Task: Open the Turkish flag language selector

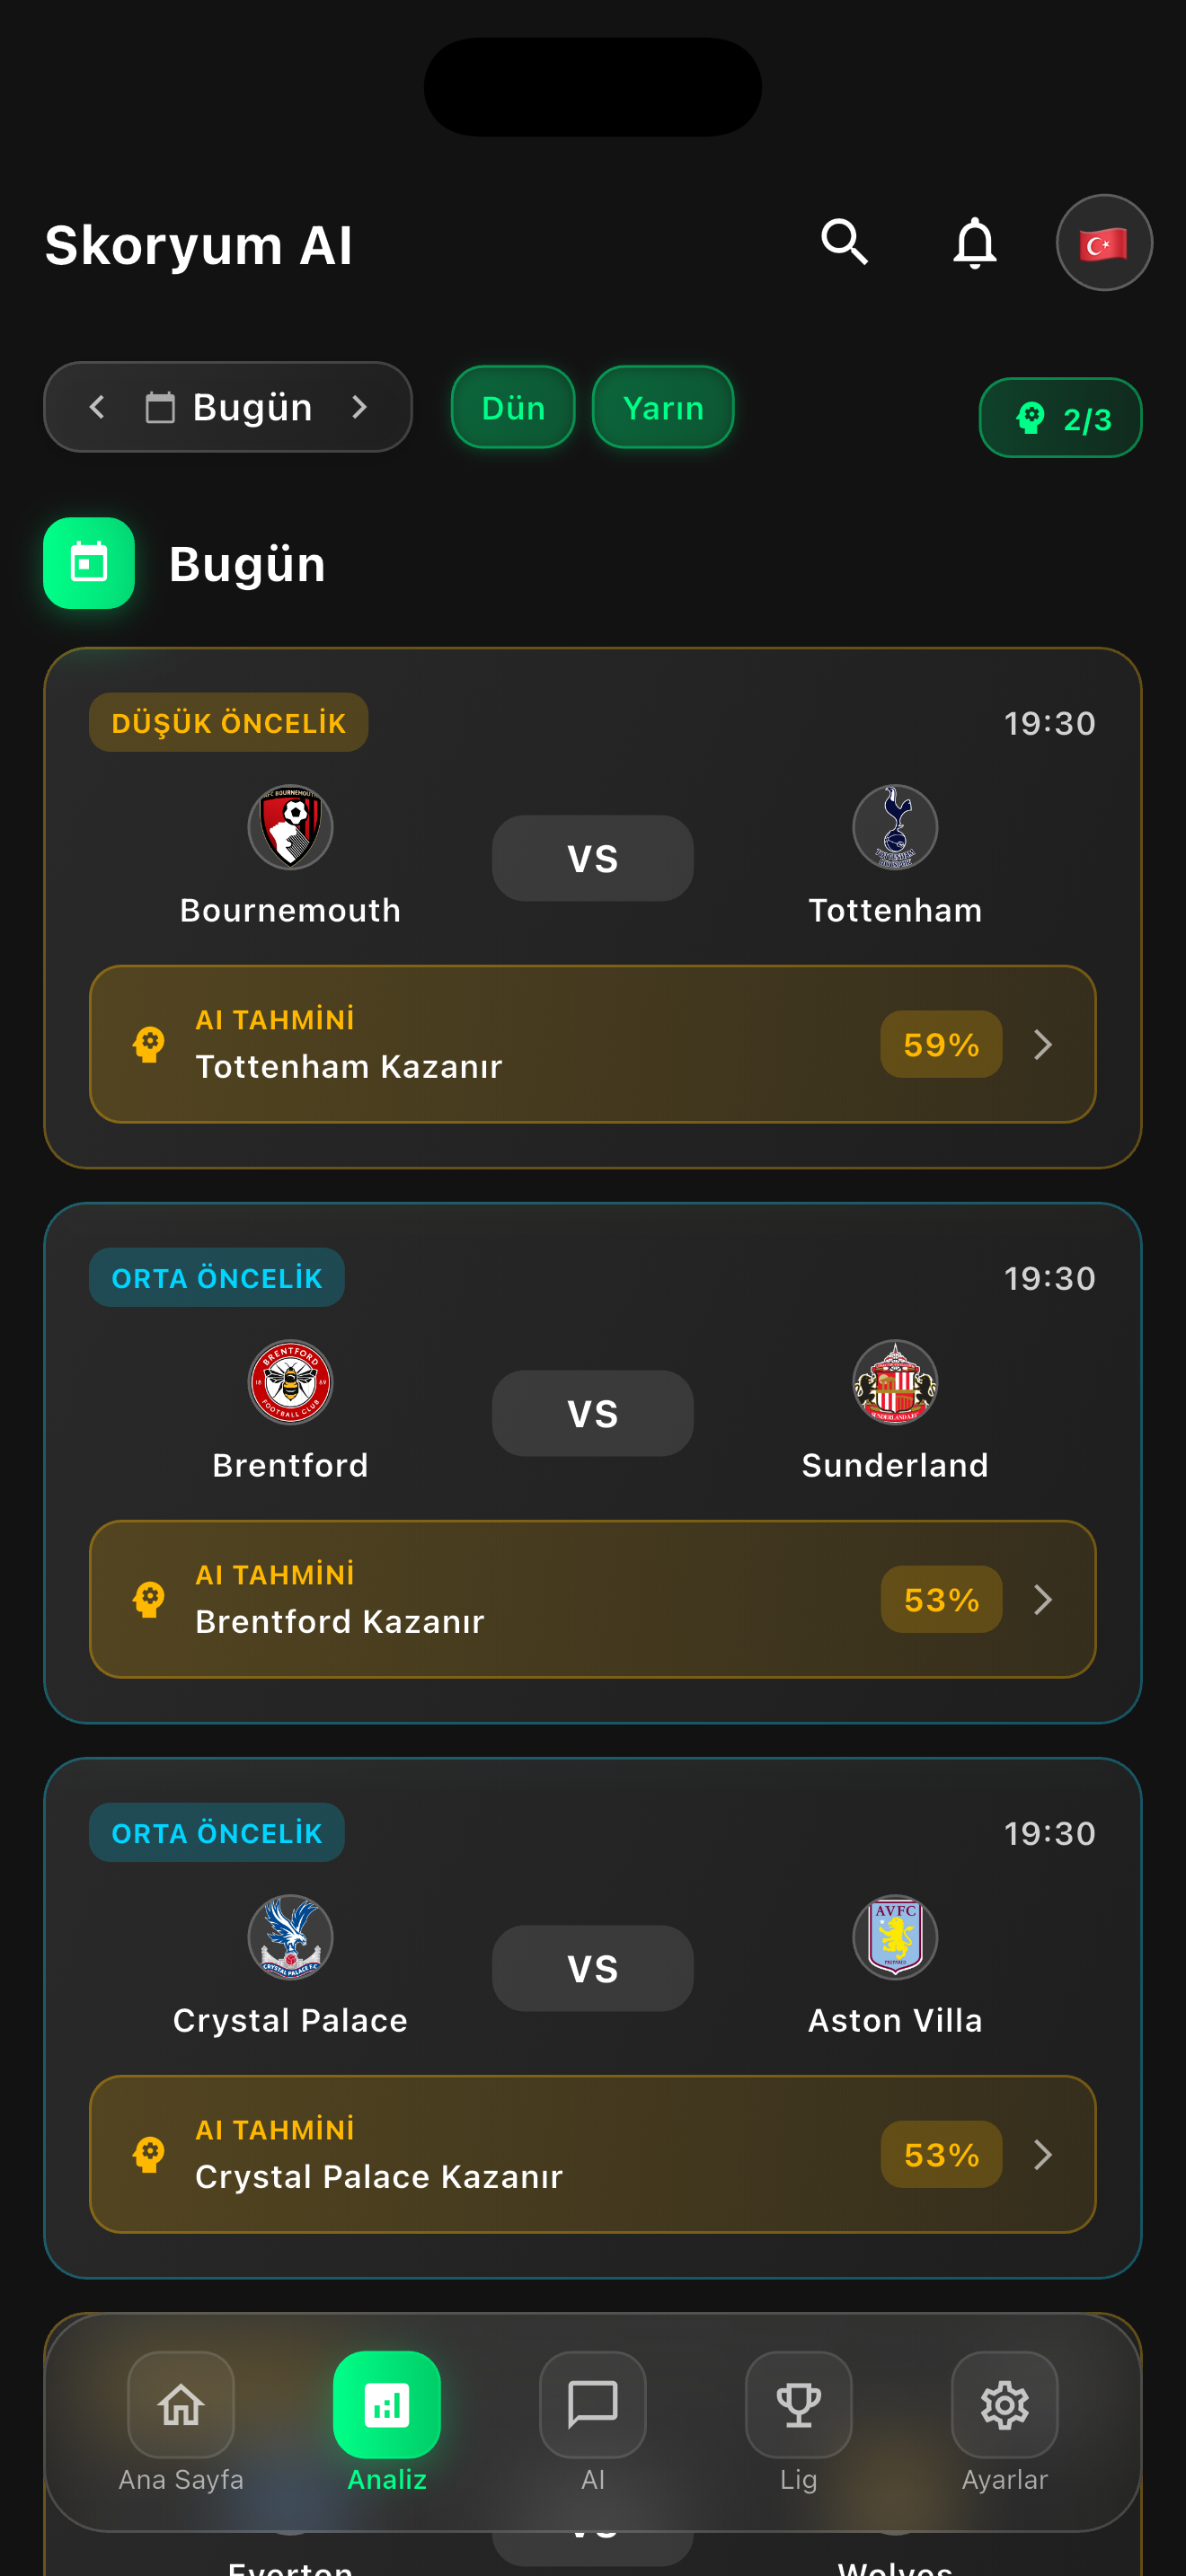Action: click(1103, 243)
